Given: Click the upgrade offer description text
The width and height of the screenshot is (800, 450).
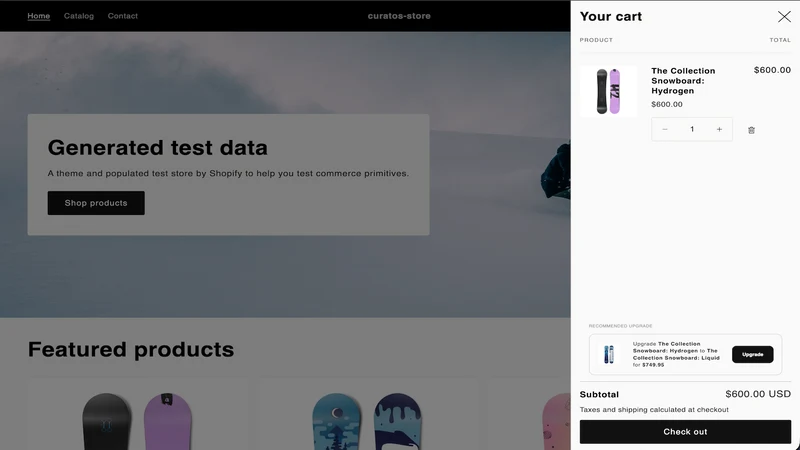Looking at the screenshot, I should point(676,354).
